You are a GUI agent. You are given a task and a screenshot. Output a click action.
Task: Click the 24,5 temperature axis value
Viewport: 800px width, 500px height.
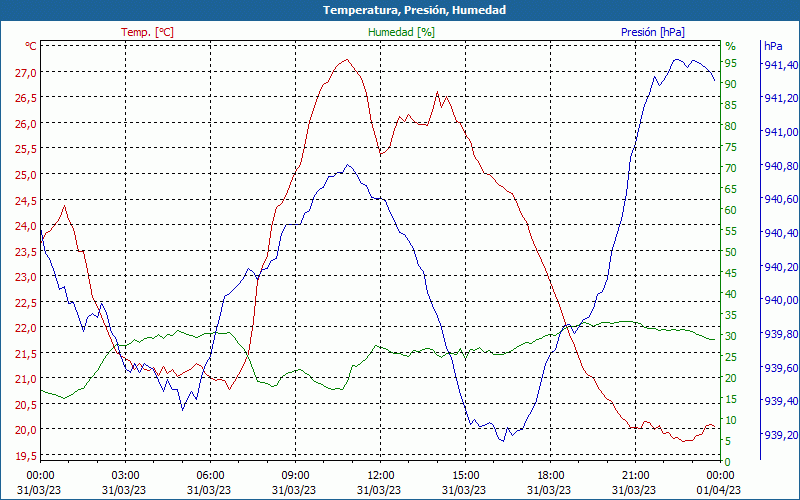click(26, 201)
